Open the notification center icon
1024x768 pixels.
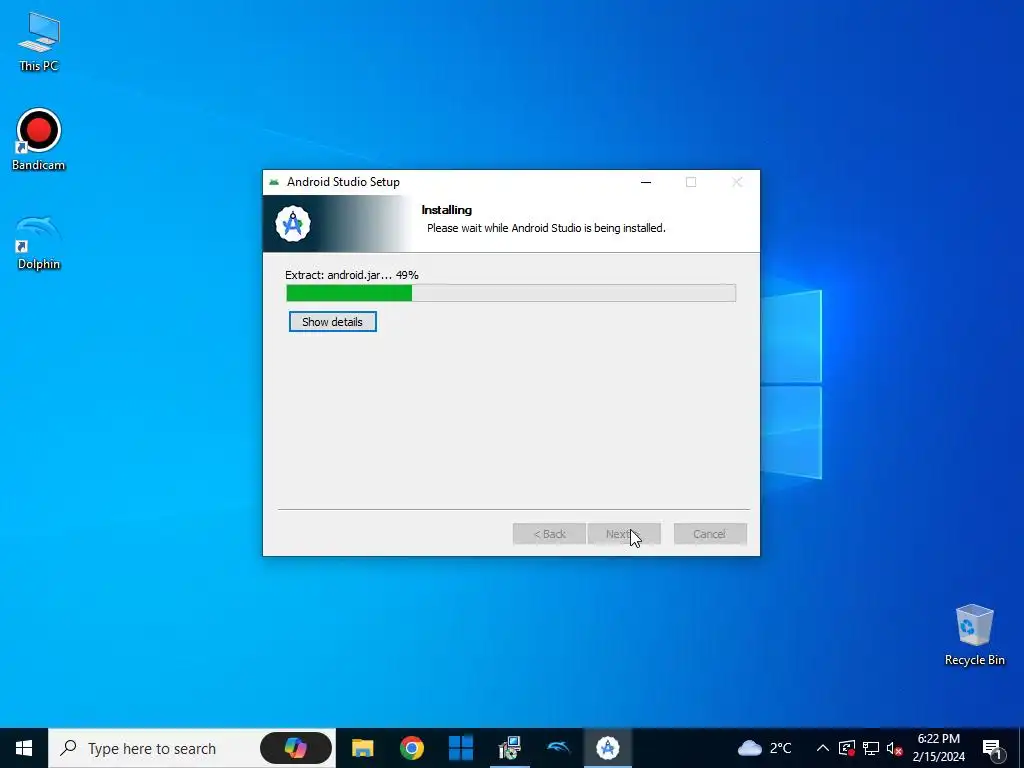point(992,748)
